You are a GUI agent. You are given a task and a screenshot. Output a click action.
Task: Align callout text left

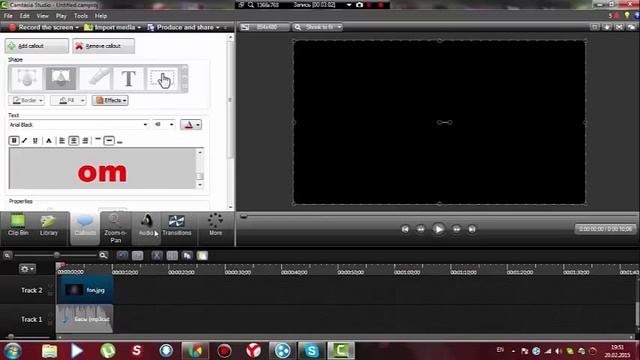pos(62,141)
